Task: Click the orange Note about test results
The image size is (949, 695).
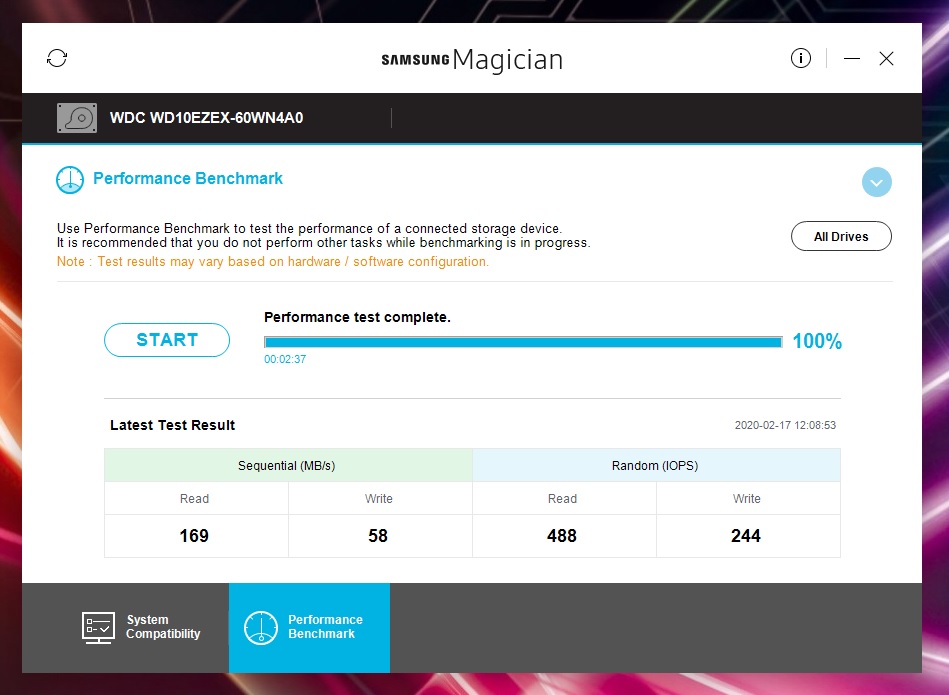Action: [x=273, y=262]
